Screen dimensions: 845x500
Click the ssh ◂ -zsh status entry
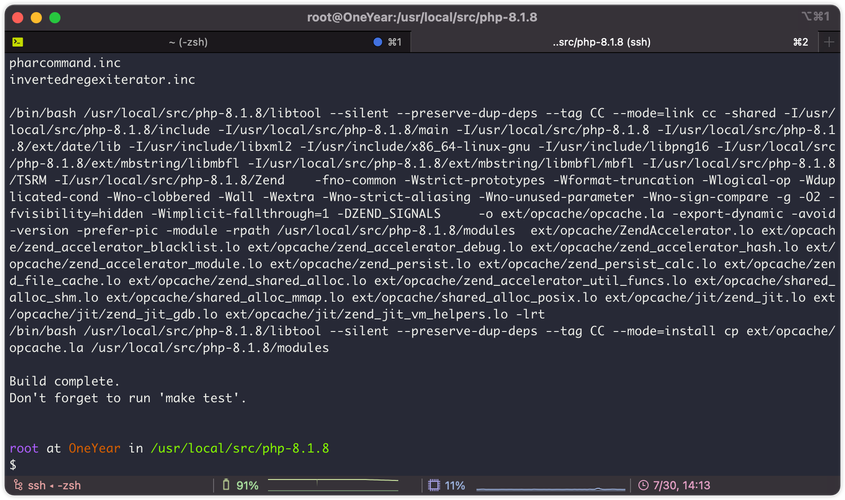point(54,485)
